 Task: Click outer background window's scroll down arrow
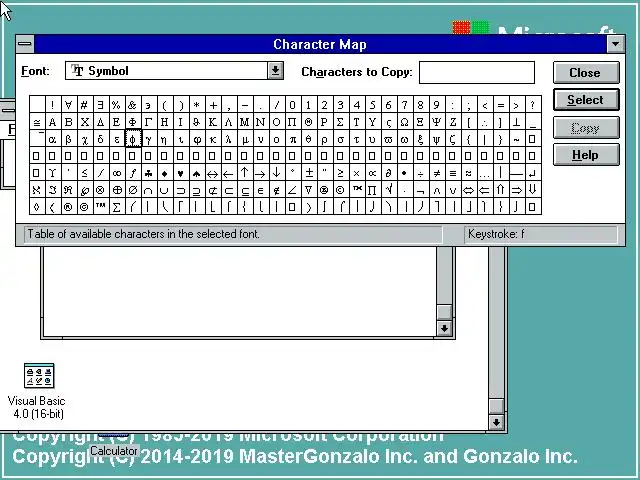496,422
